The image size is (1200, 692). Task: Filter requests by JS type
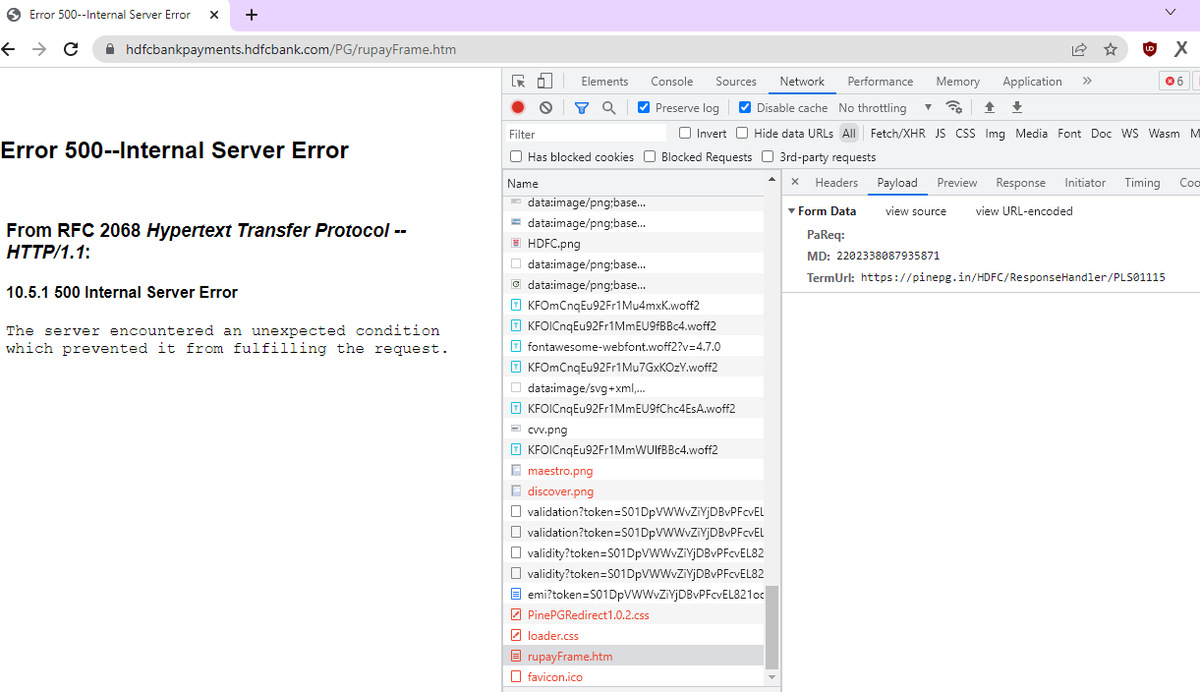point(940,133)
